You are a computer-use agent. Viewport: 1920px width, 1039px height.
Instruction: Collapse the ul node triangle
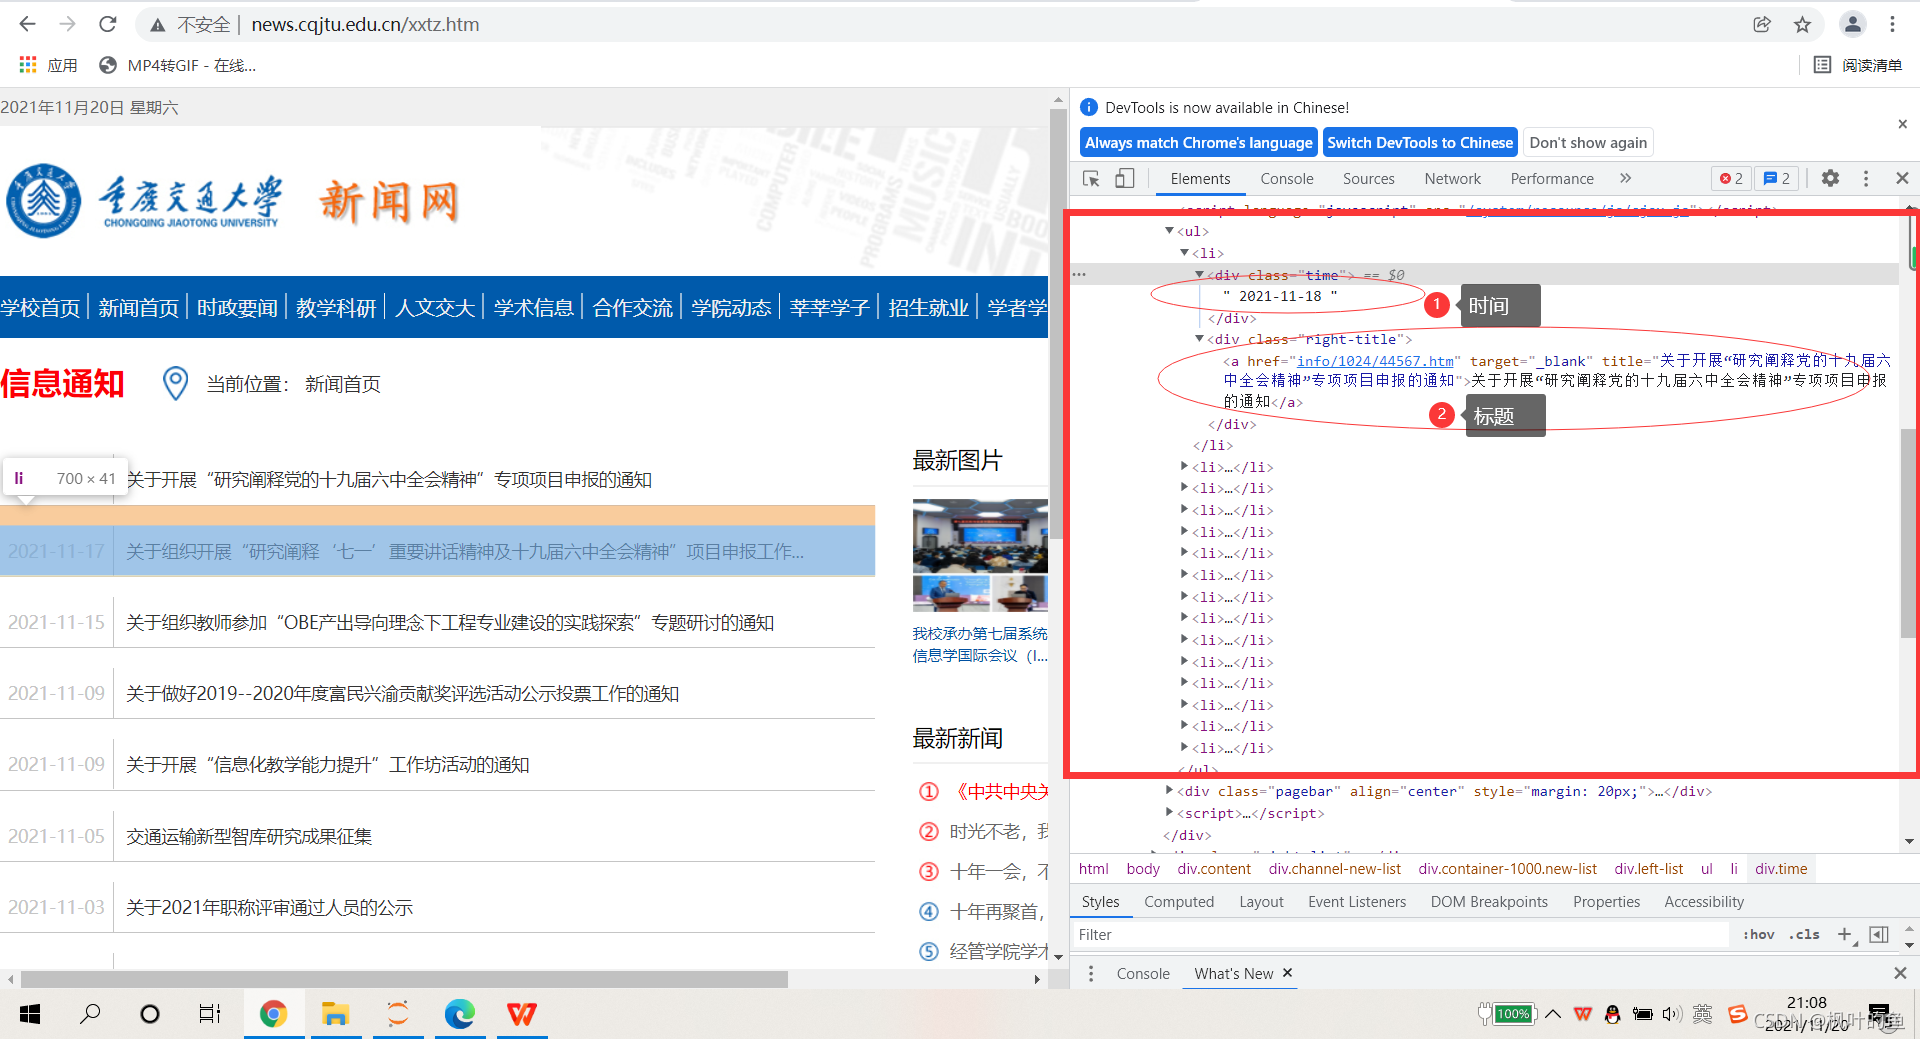pos(1169,231)
